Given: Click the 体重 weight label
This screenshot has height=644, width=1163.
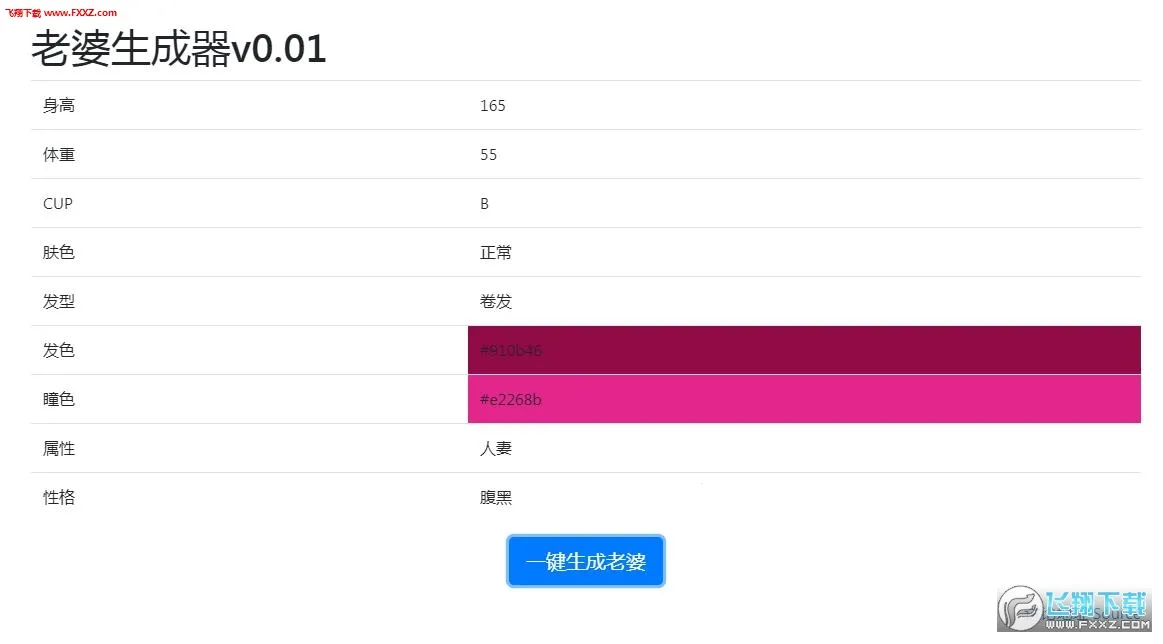Looking at the screenshot, I should click(58, 154).
